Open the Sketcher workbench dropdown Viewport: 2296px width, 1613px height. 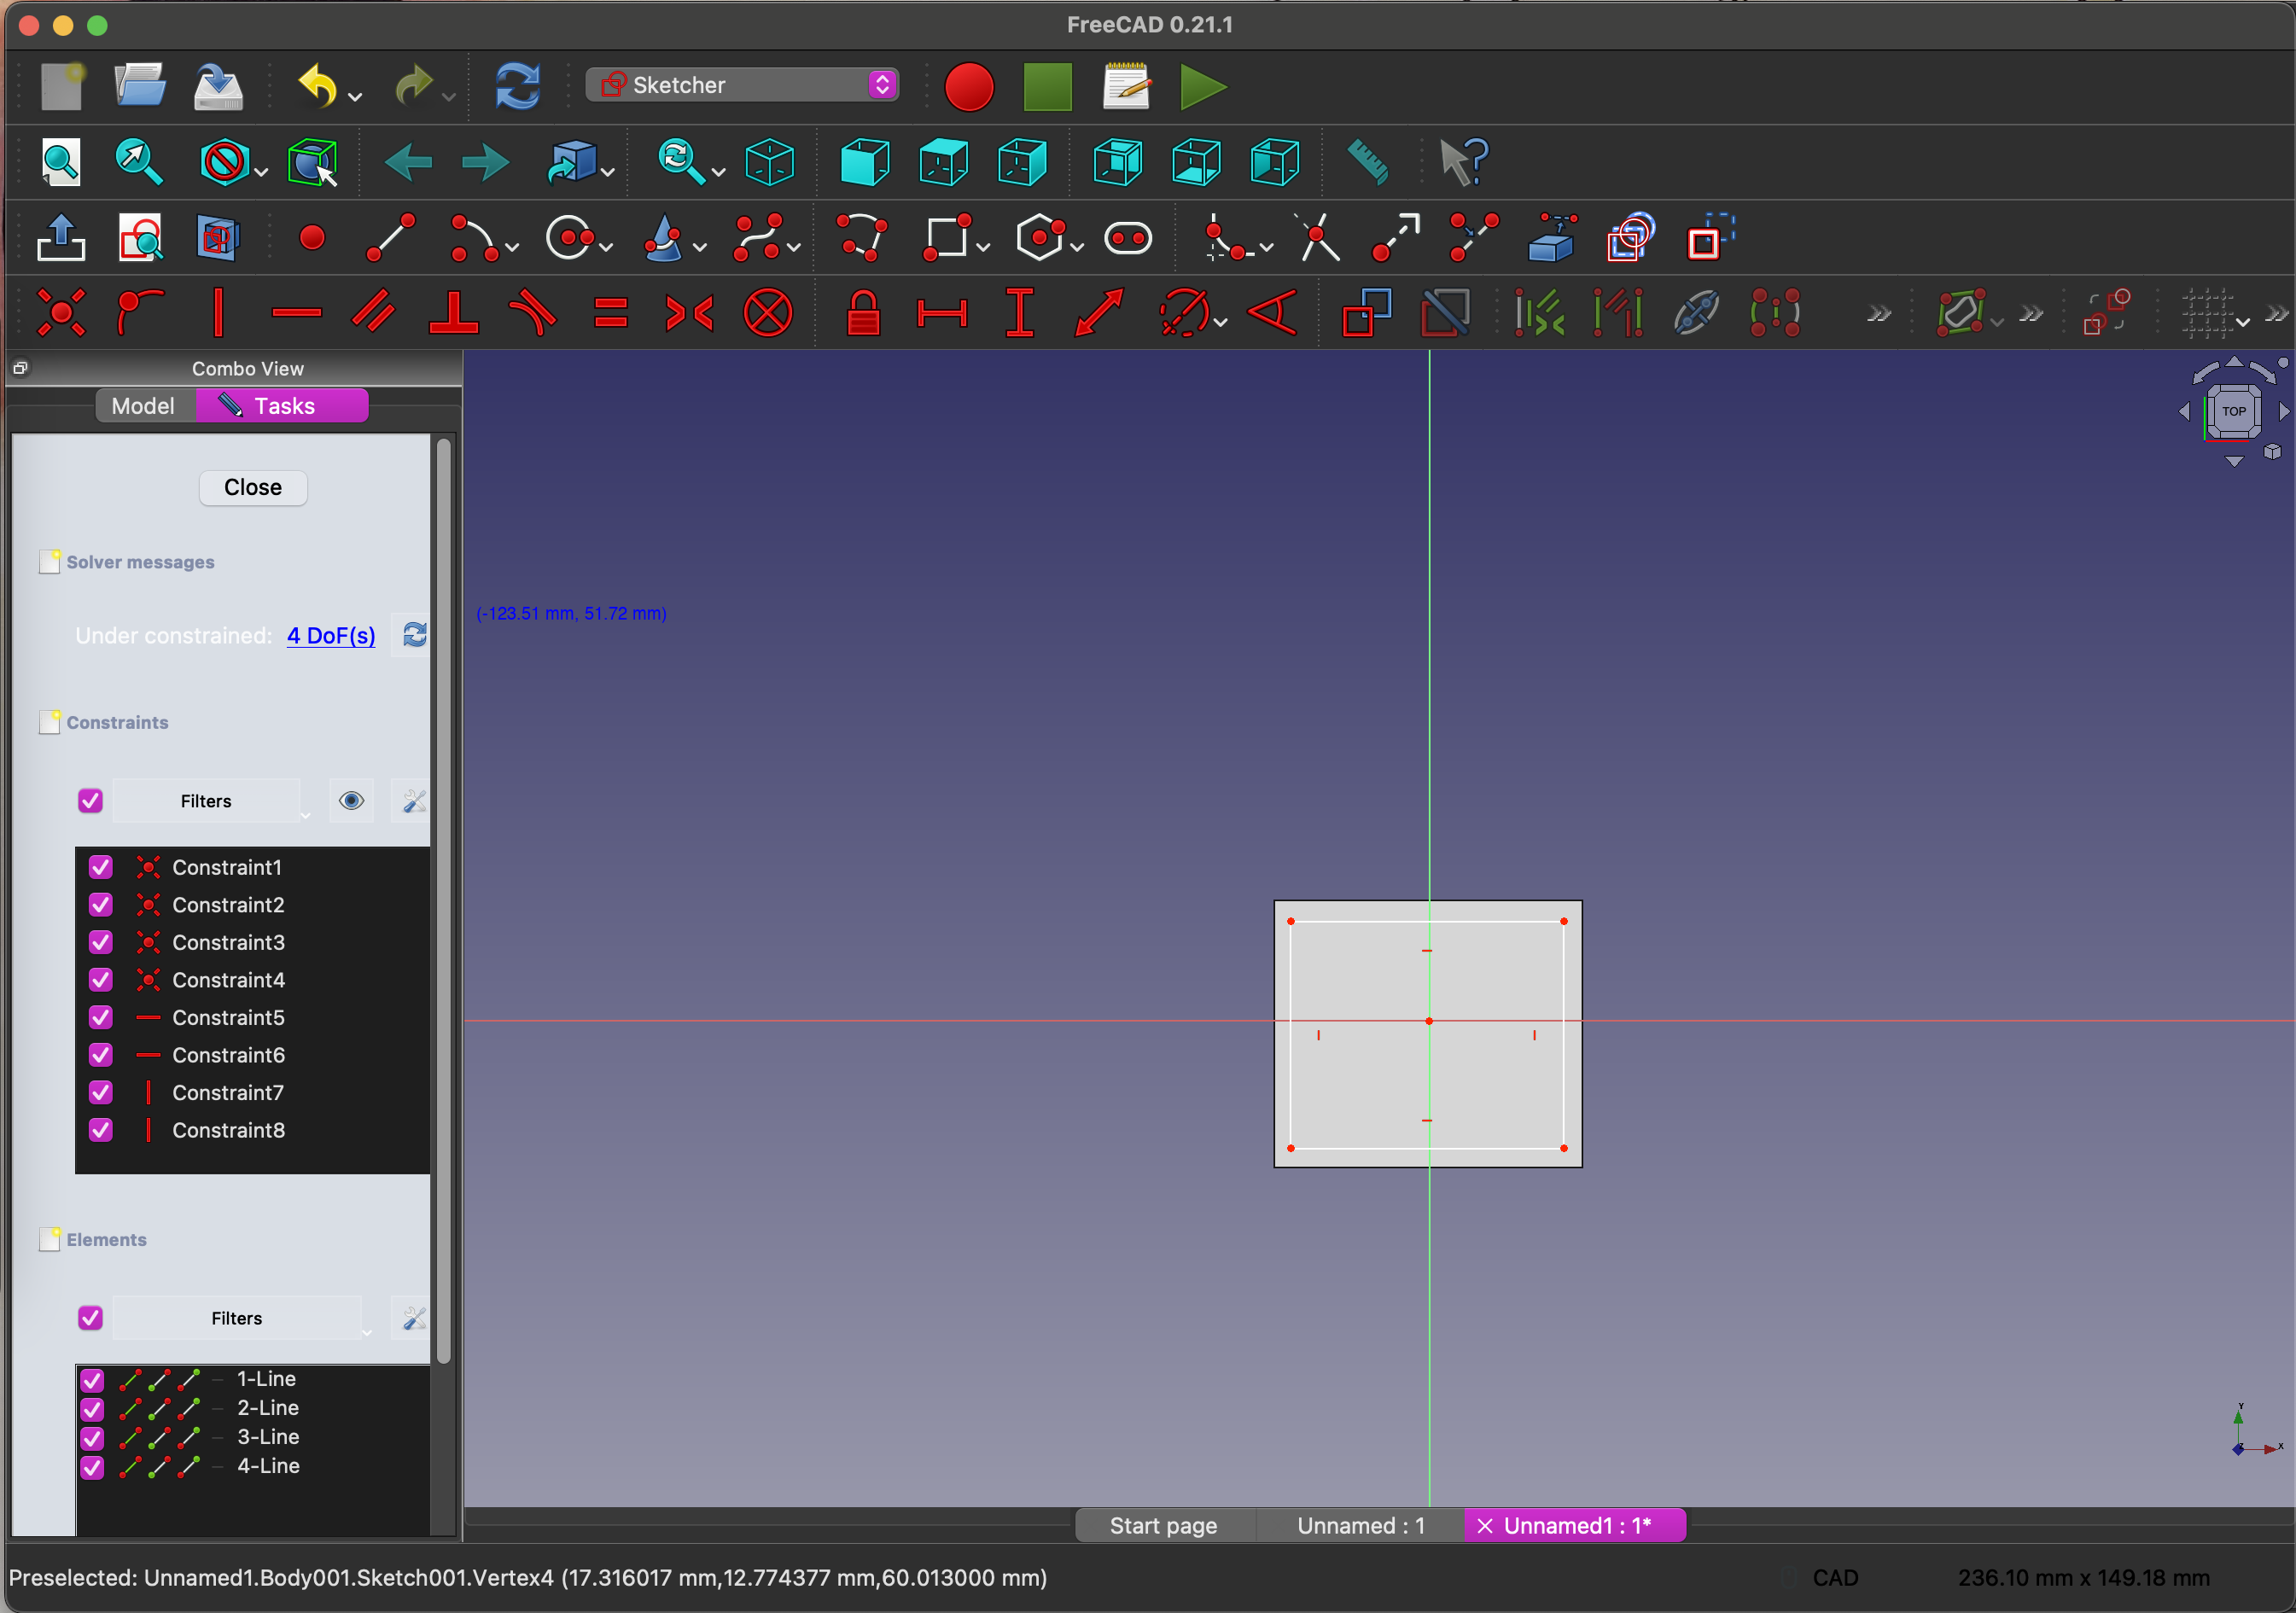[742, 85]
